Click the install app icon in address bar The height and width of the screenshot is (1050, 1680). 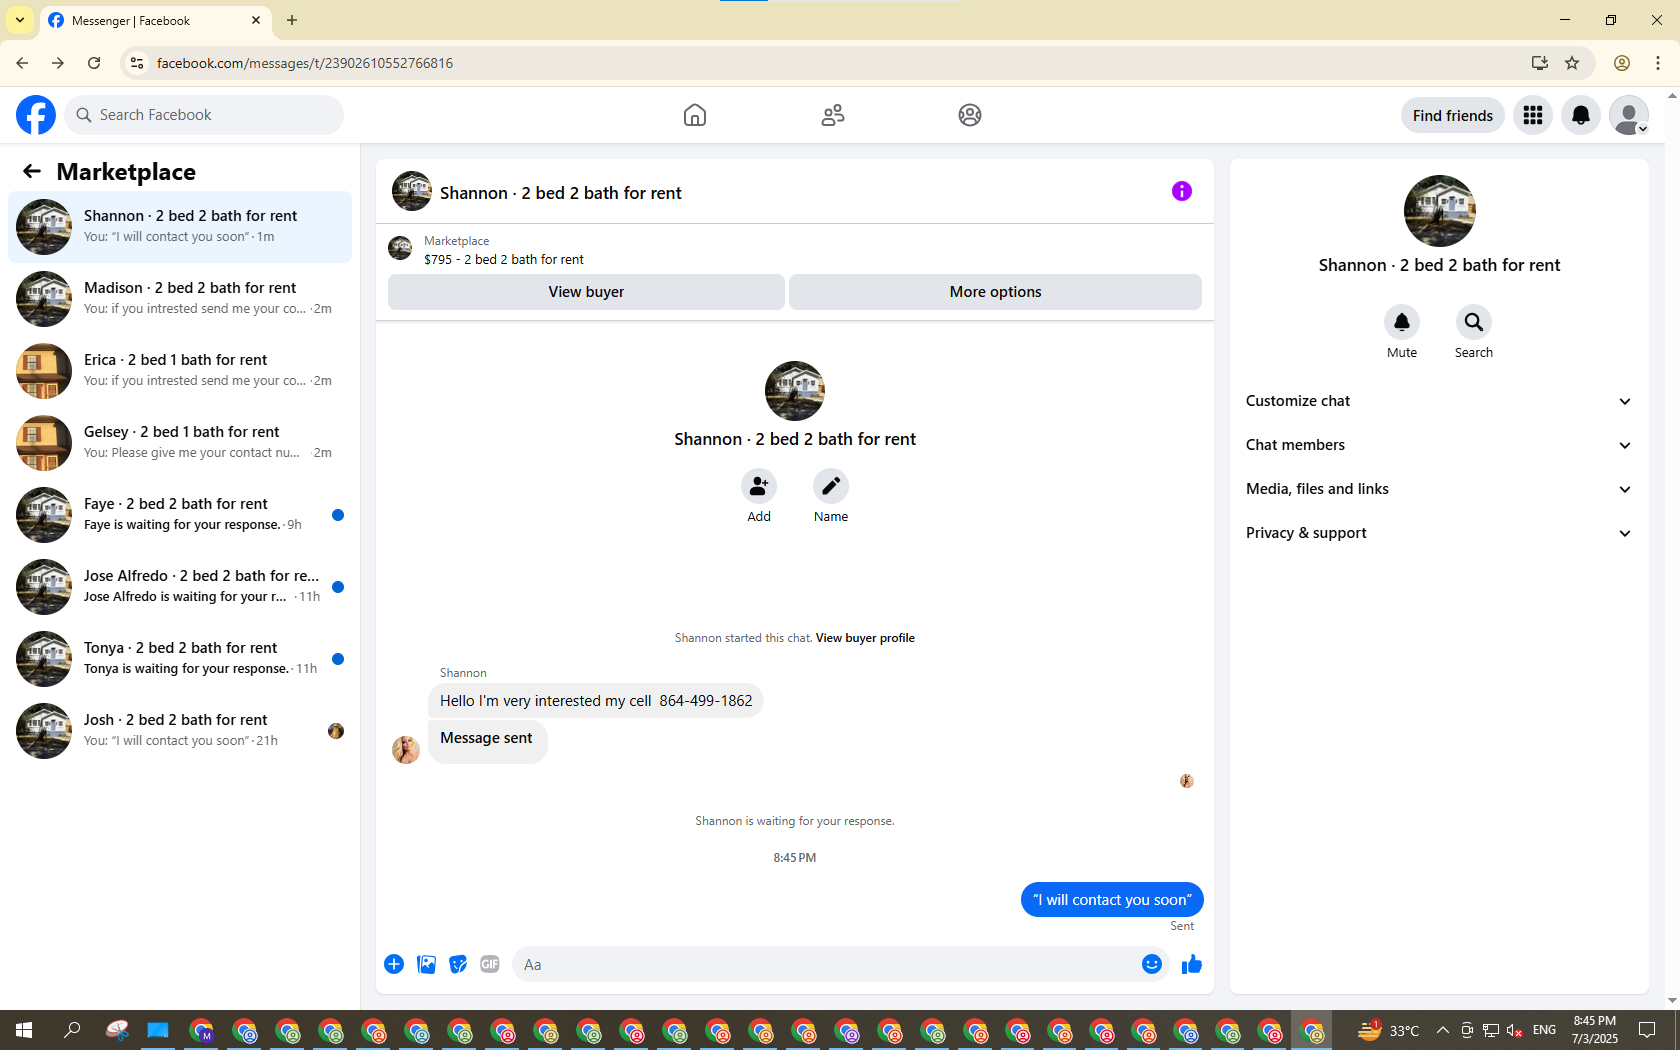click(x=1540, y=63)
